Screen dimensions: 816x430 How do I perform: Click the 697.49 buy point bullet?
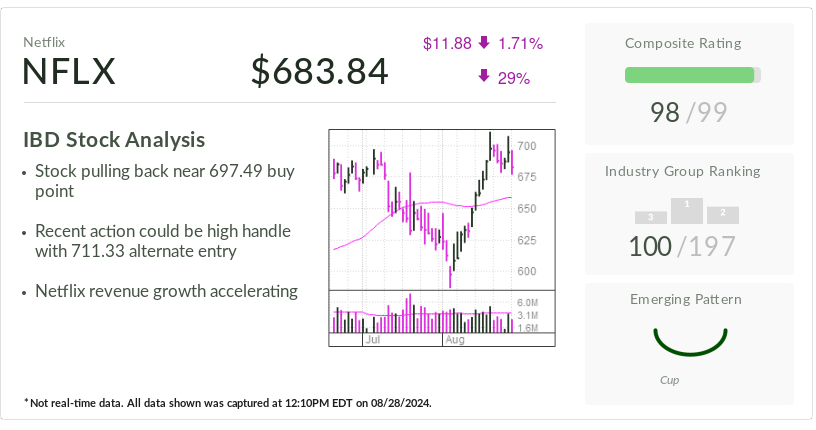(165, 181)
